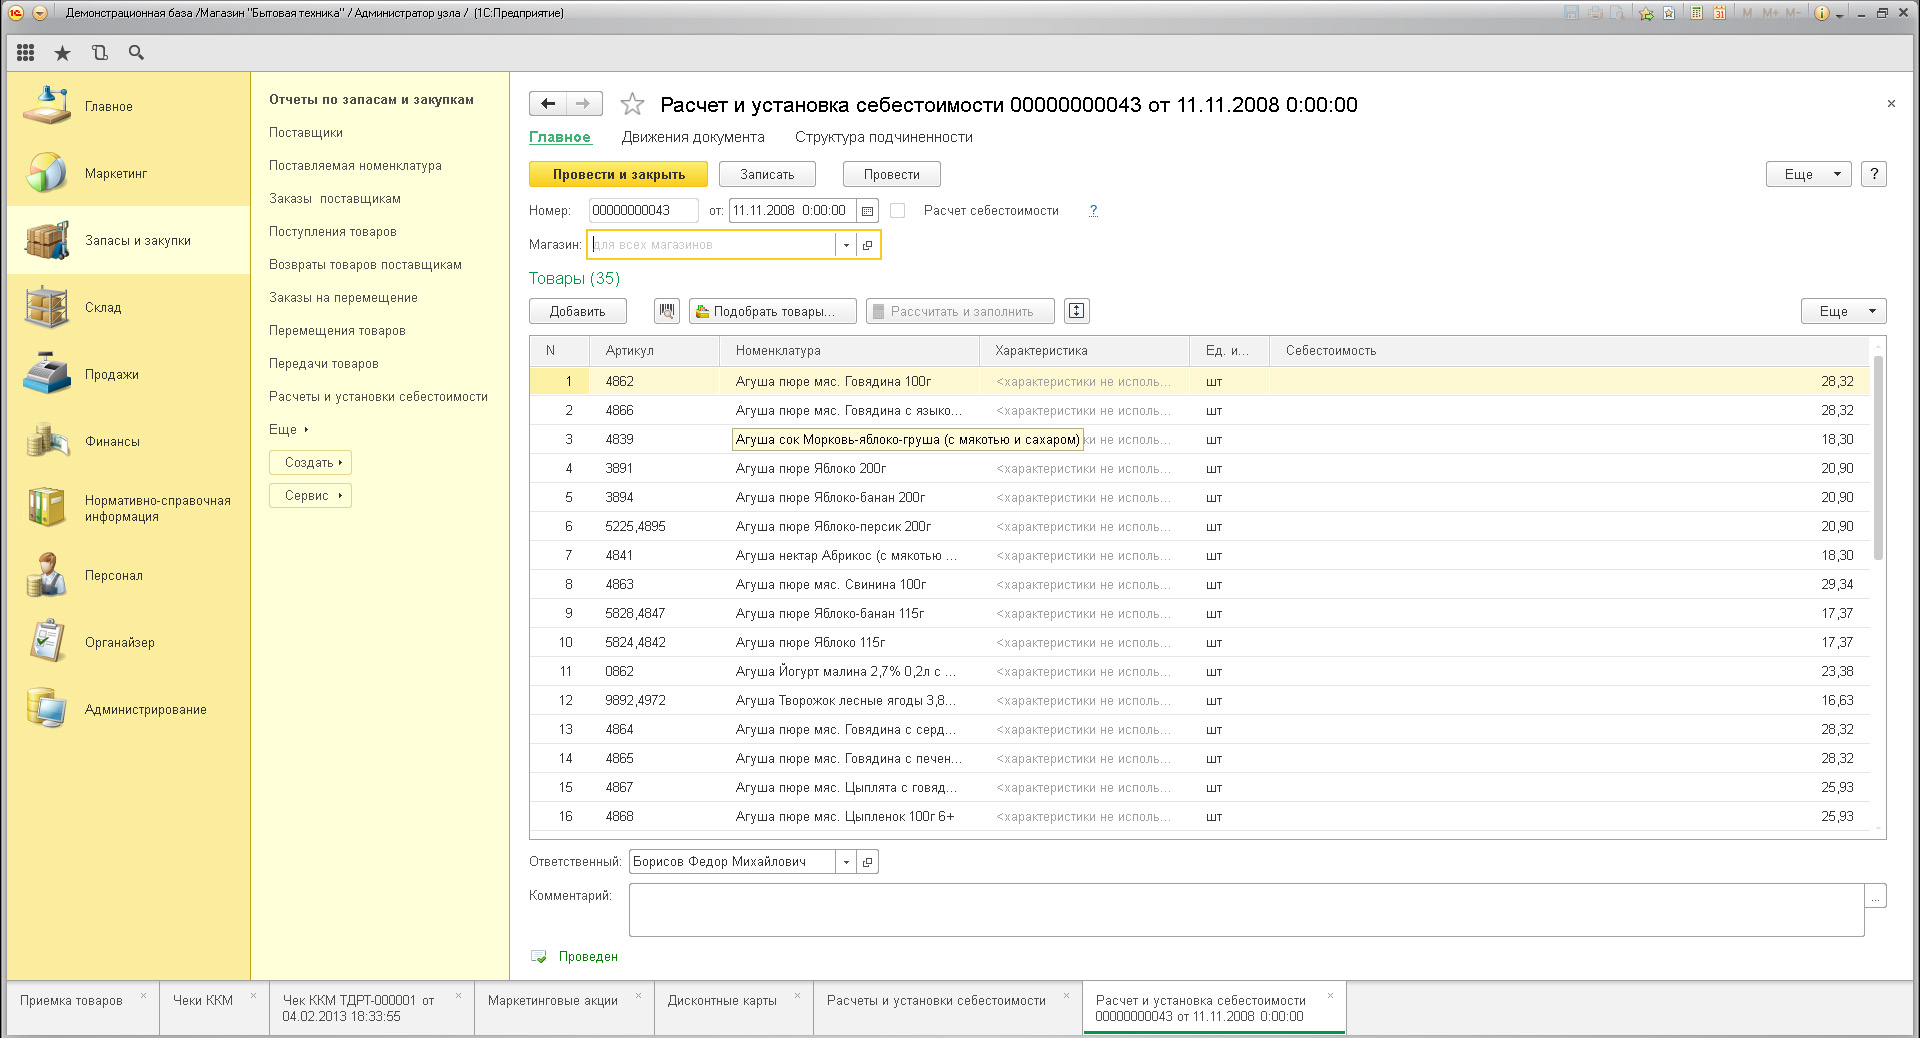Expand the Ответственный dropdown list
Viewport: 1920px width, 1038px height.
[x=846, y=862]
